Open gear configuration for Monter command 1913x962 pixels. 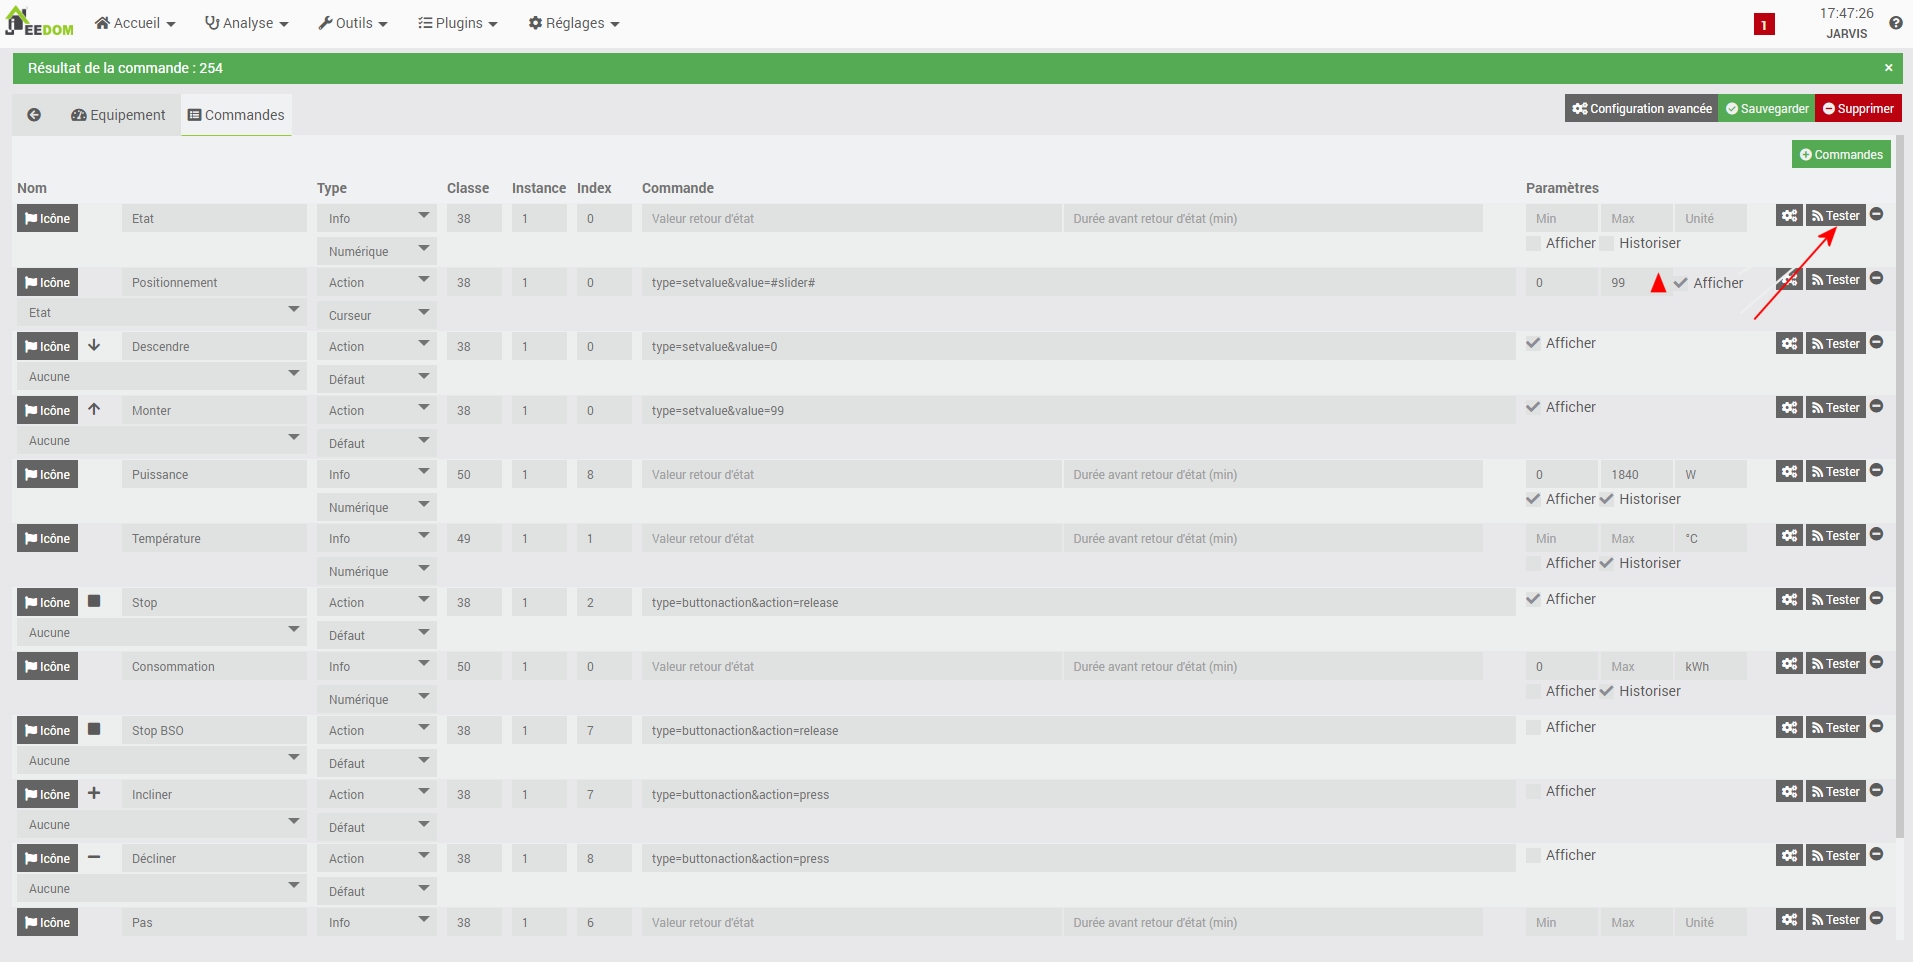point(1789,407)
